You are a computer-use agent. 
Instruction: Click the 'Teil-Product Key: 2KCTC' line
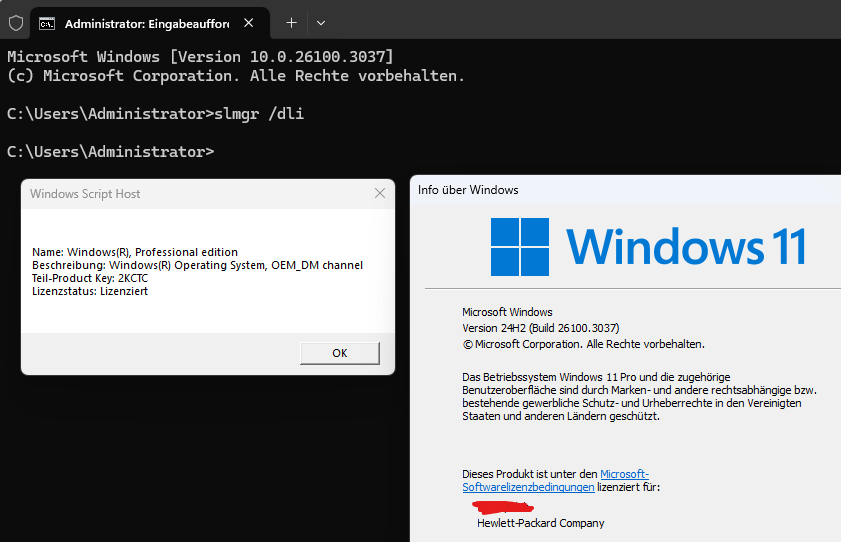pos(90,278)
